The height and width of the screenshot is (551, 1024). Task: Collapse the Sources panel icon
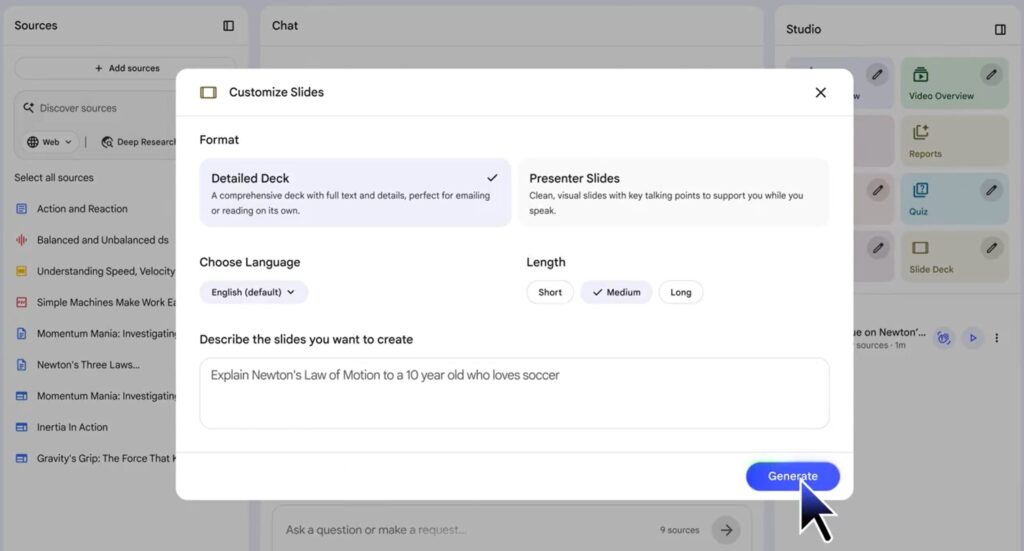(x=228, y=26)
